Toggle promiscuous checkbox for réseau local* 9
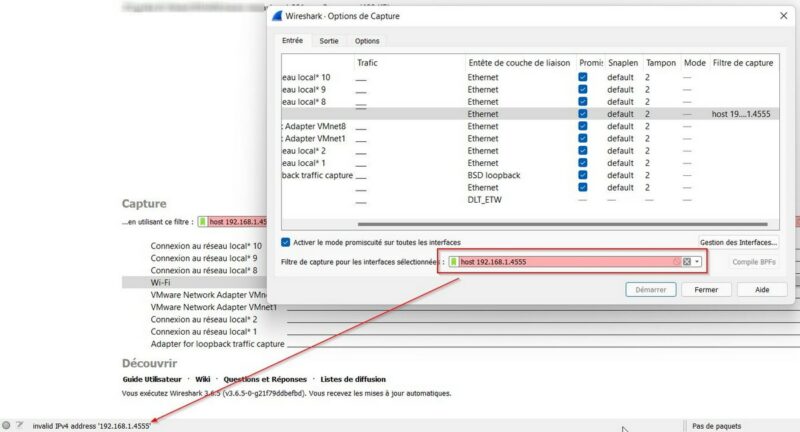 (583, 89)
